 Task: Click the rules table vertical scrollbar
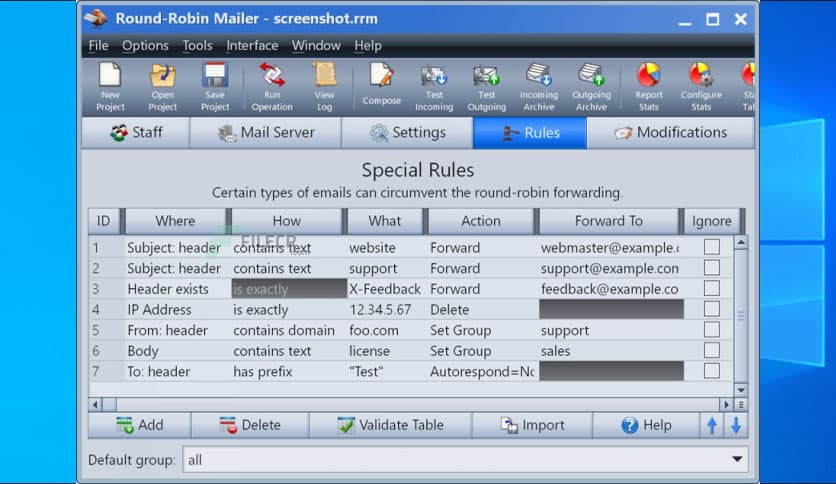pos(741,315)
